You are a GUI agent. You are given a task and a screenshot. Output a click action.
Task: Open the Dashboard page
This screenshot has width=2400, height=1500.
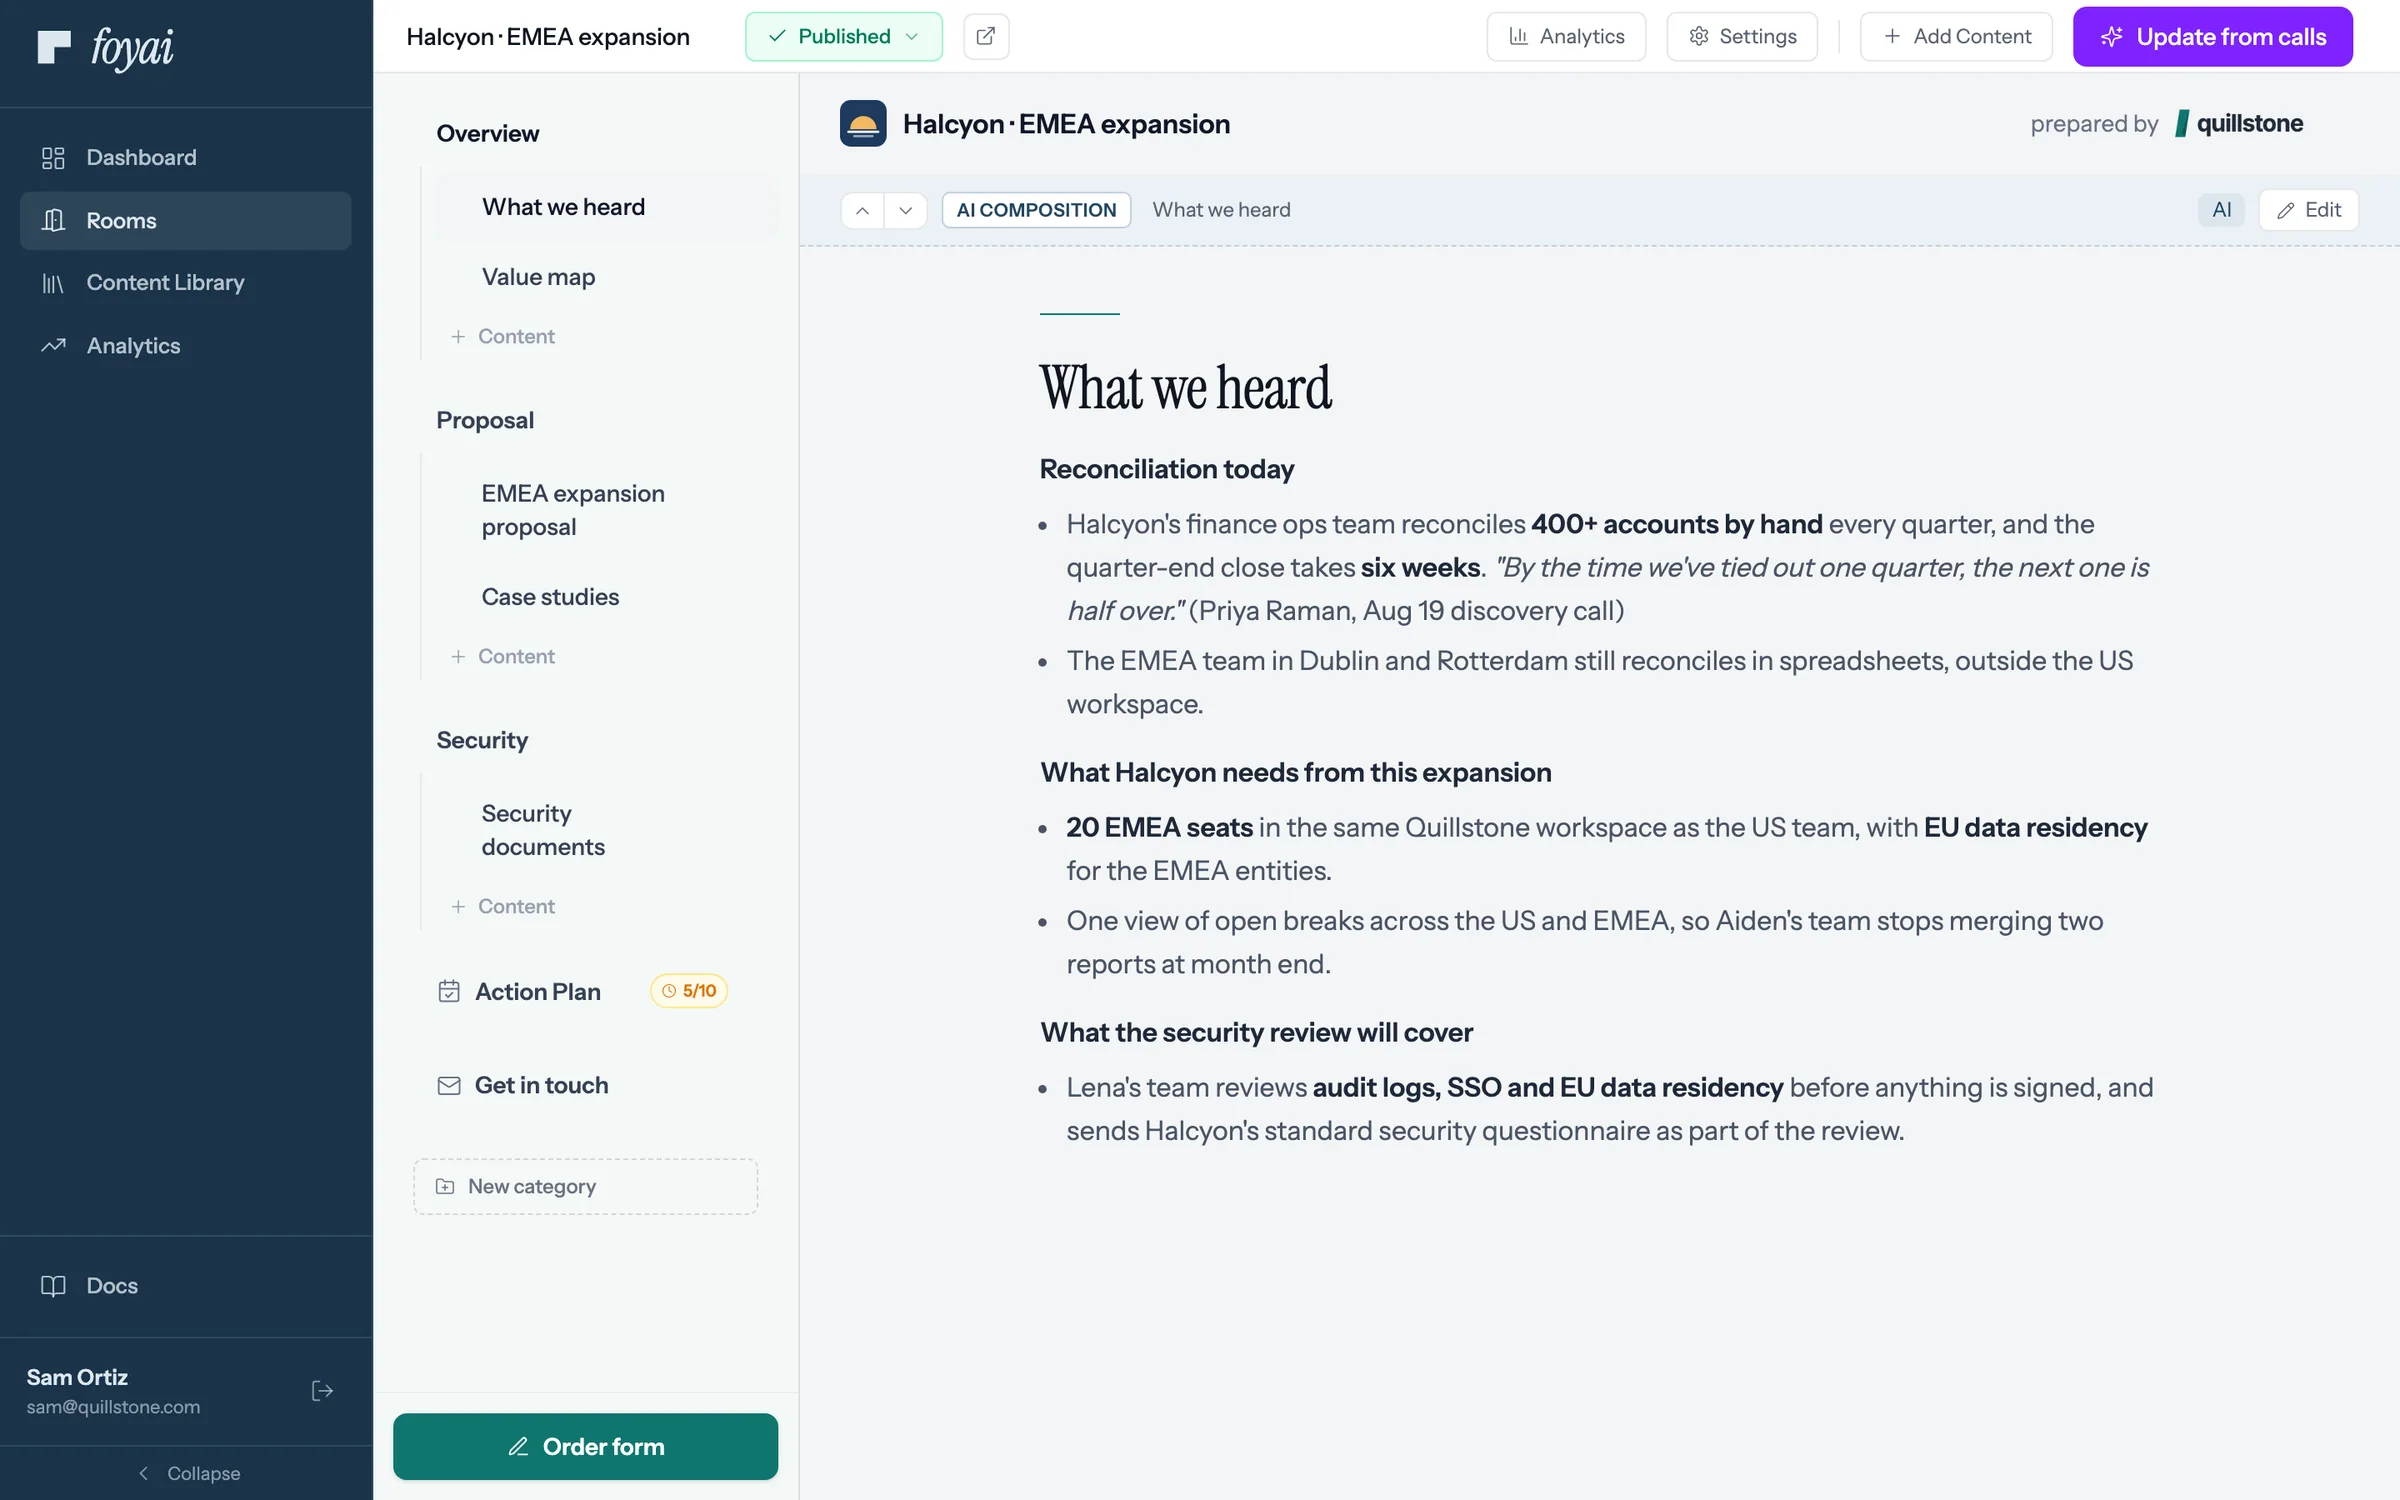pyautogui.click(x=186, y=157)
